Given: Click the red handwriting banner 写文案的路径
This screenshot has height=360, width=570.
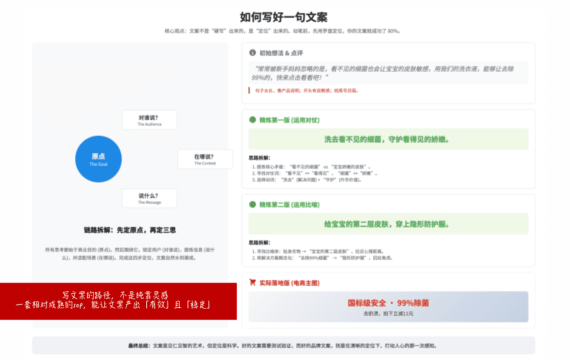Looking at the screenshot, I should pyautogui.click(x=118, y=301).
